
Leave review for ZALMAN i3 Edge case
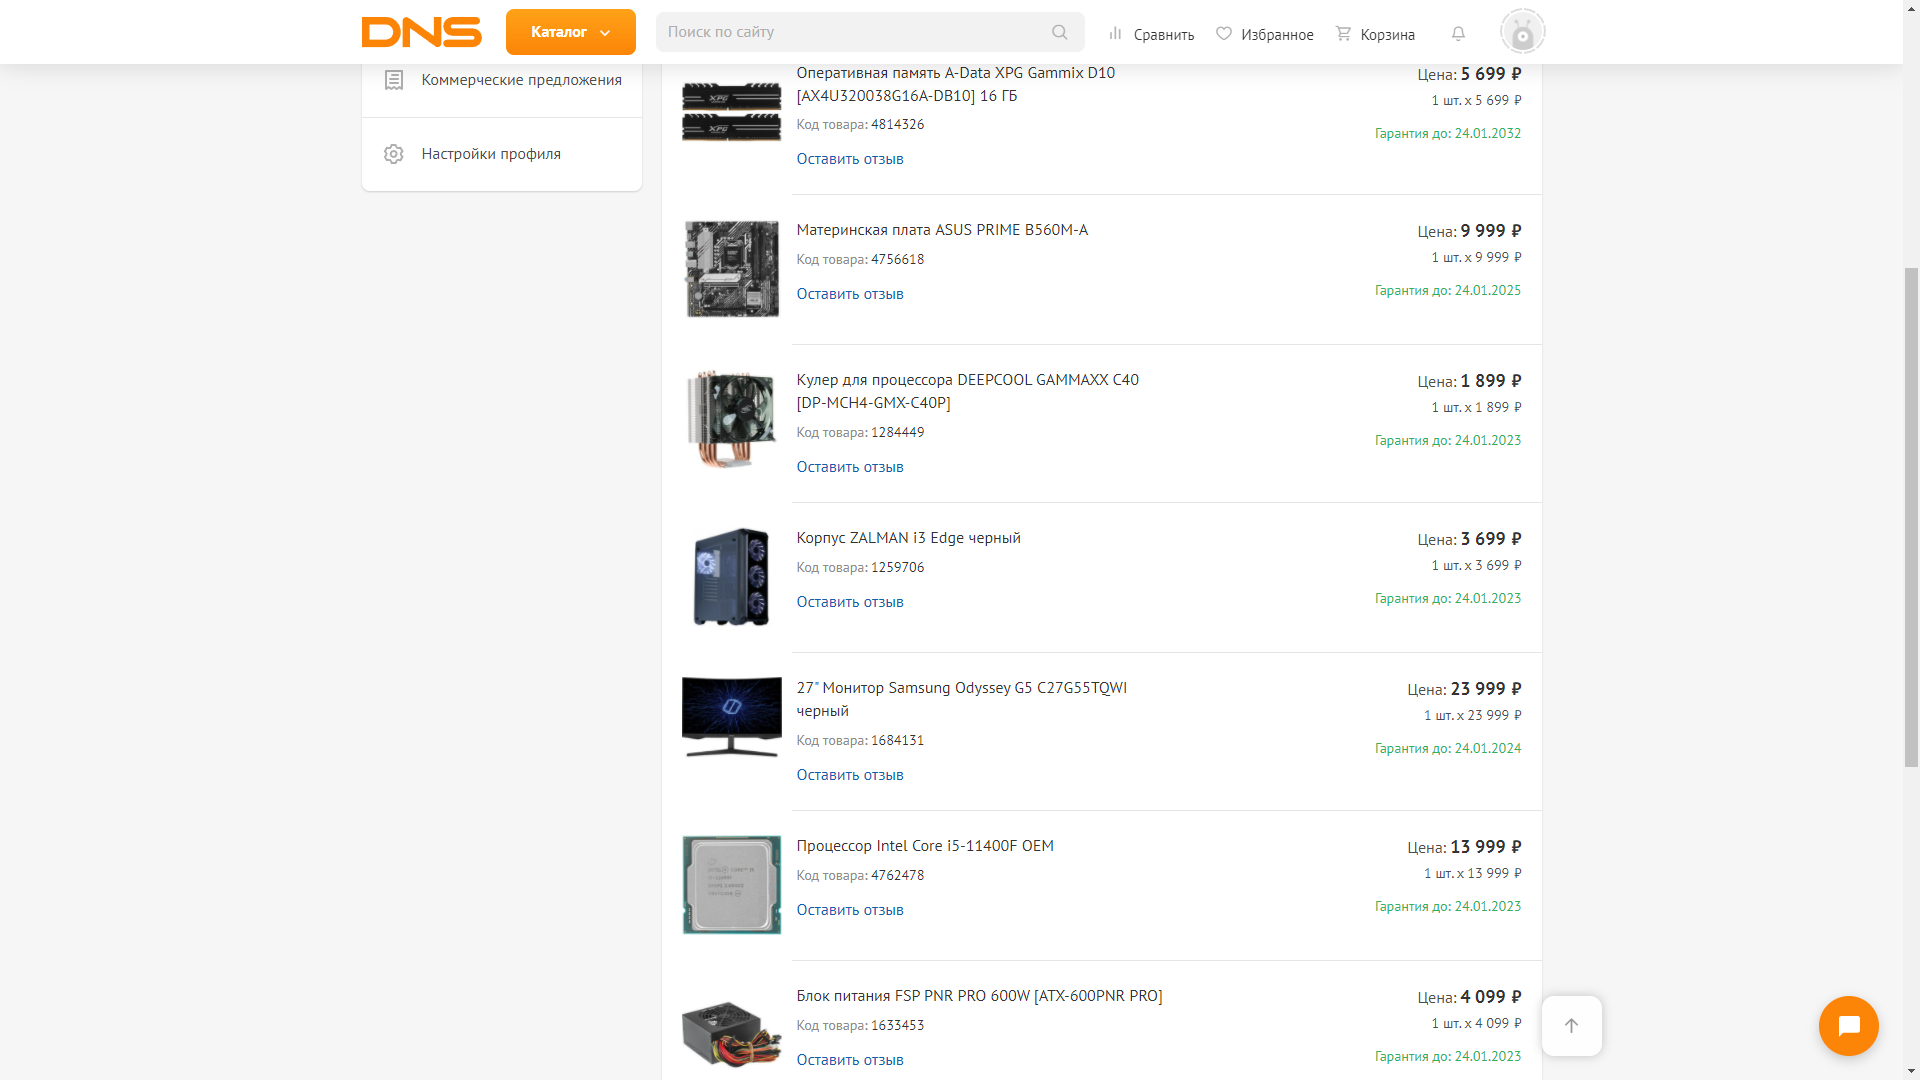point(849,602)
